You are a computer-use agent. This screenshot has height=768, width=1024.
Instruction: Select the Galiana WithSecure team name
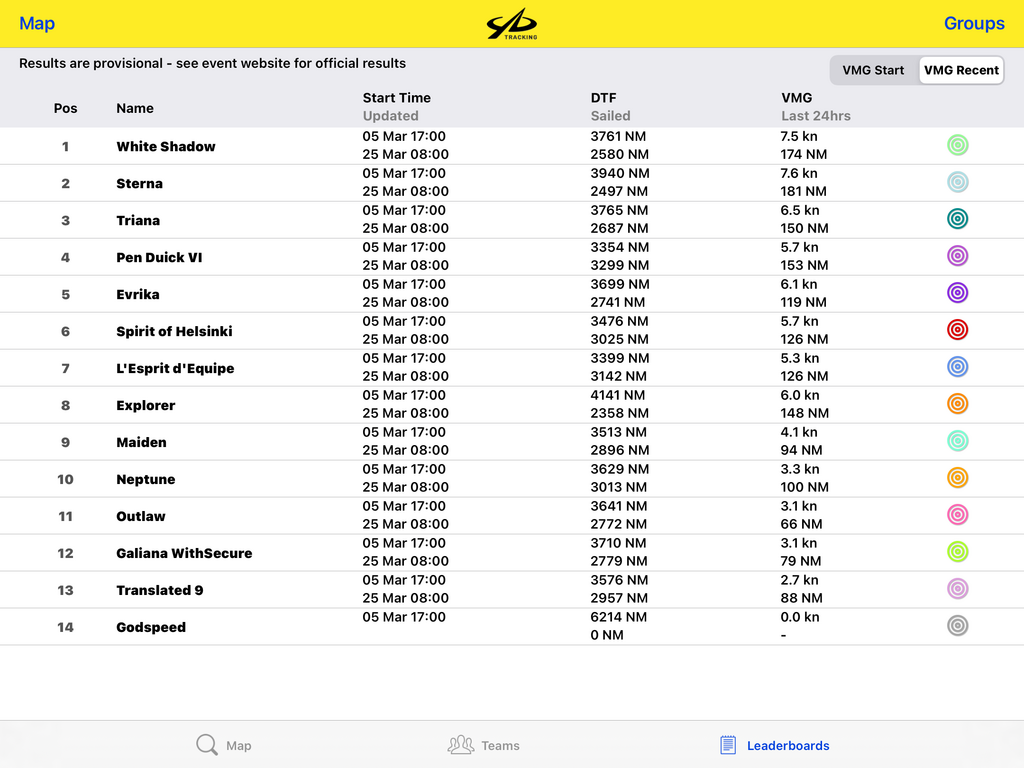click(x=184, y=553)
